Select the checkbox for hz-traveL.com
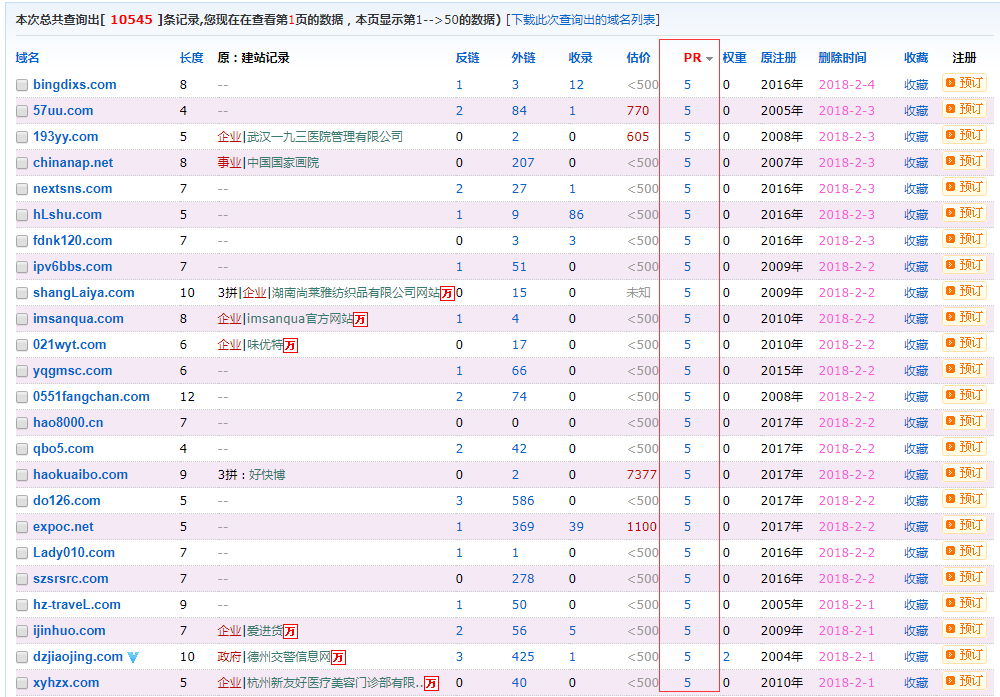This screenshot has width=1000, height=697. (x=22, y=605)
